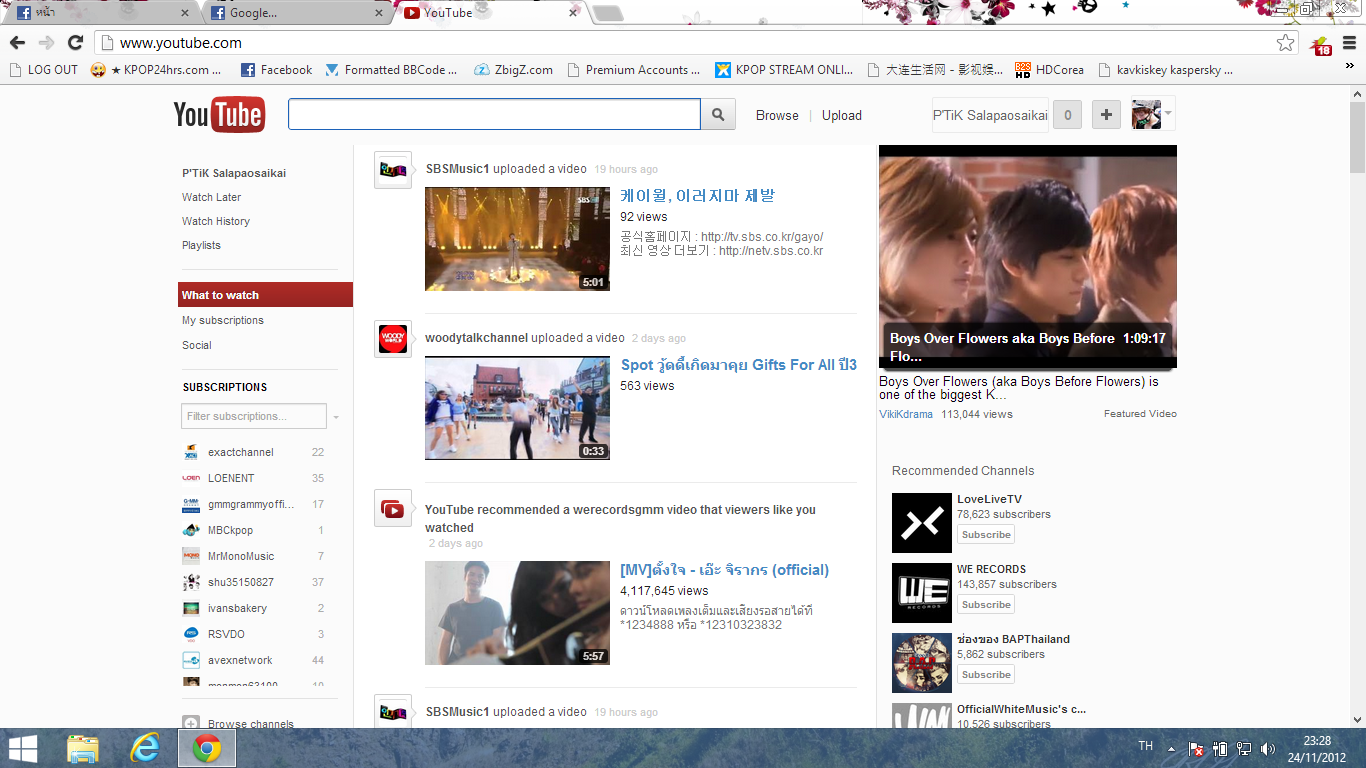Click the Upload link in header
This screenshot has width=1366, height=768.
(x=842, y=115)
